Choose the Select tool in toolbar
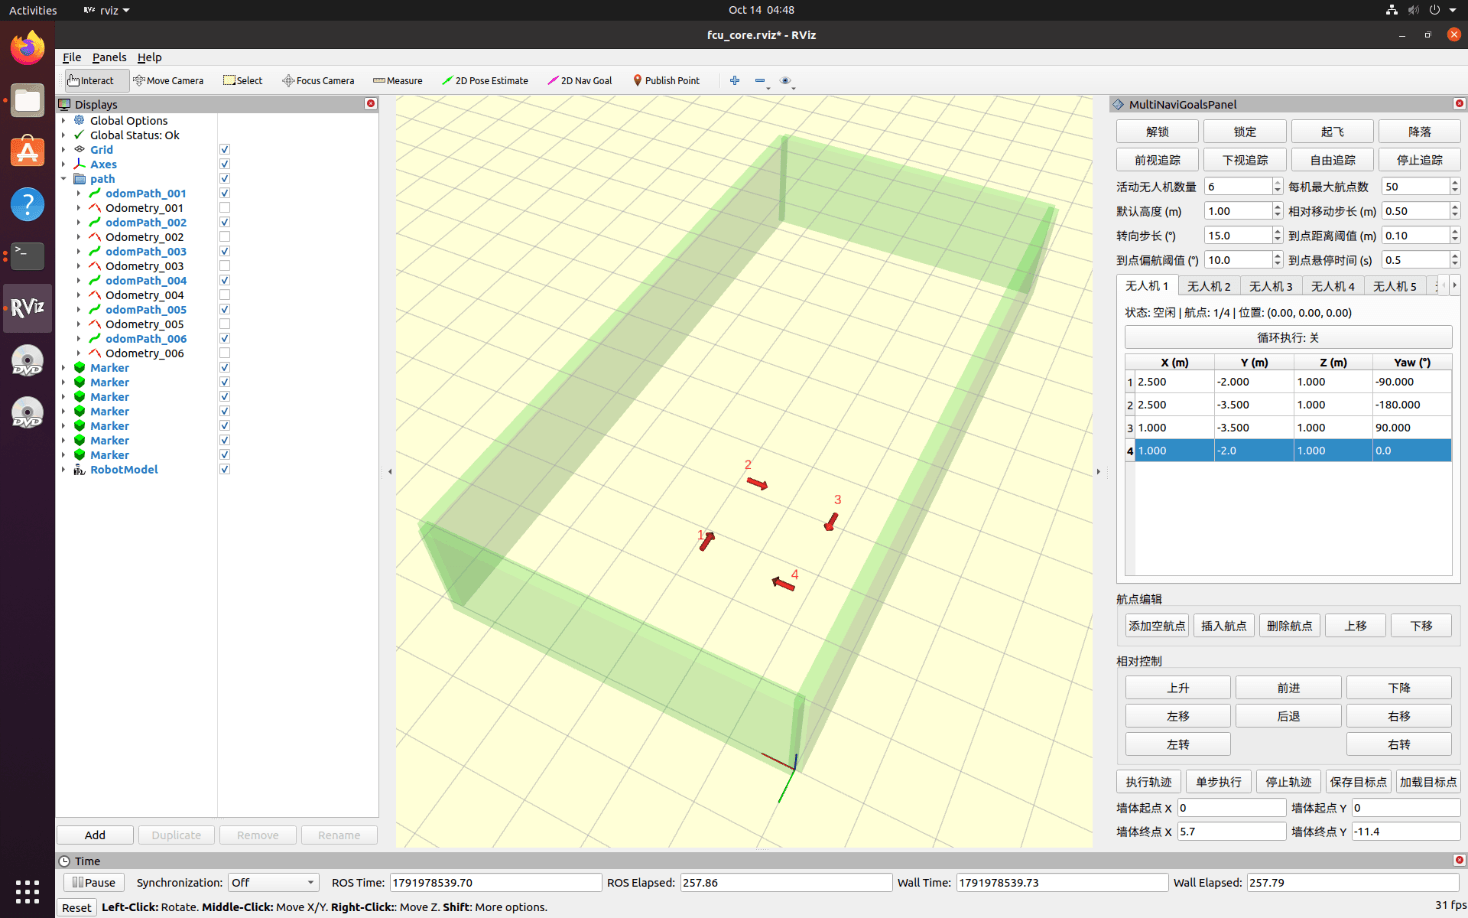Screen dimensions: 1468x918 click(243, 81)
